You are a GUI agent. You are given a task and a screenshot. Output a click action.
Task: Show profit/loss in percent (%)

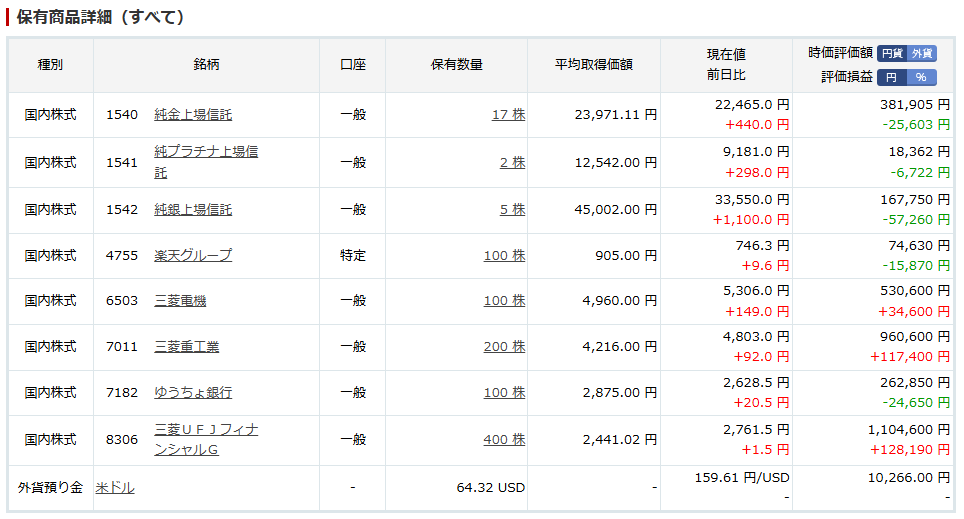922,77
